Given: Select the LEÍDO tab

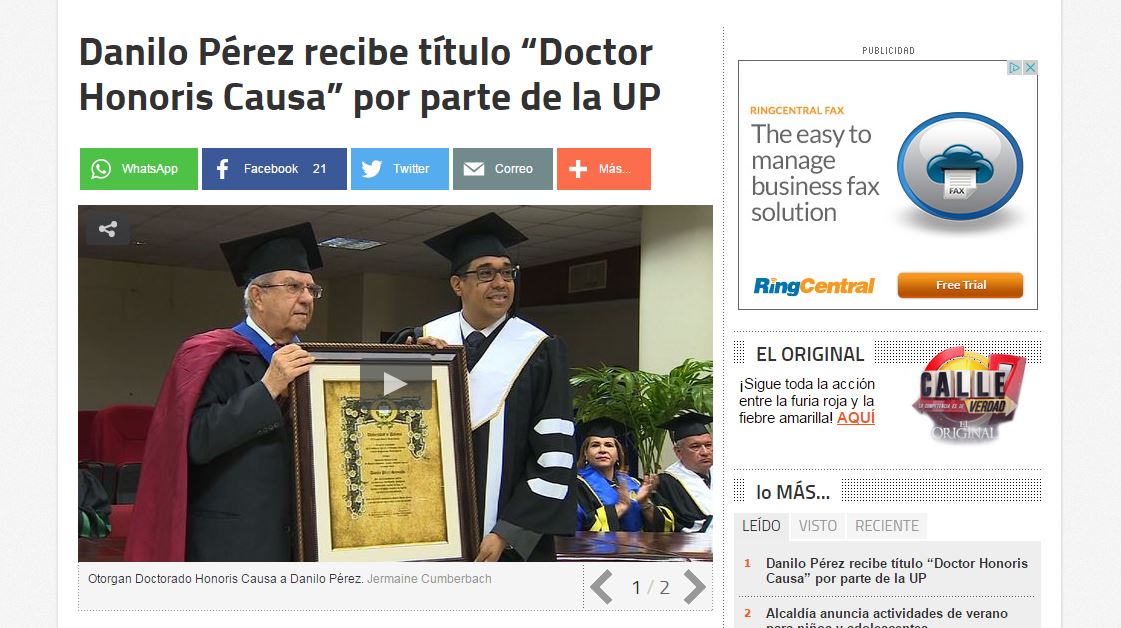Looking at the screenshot, I should pos(761,526).
